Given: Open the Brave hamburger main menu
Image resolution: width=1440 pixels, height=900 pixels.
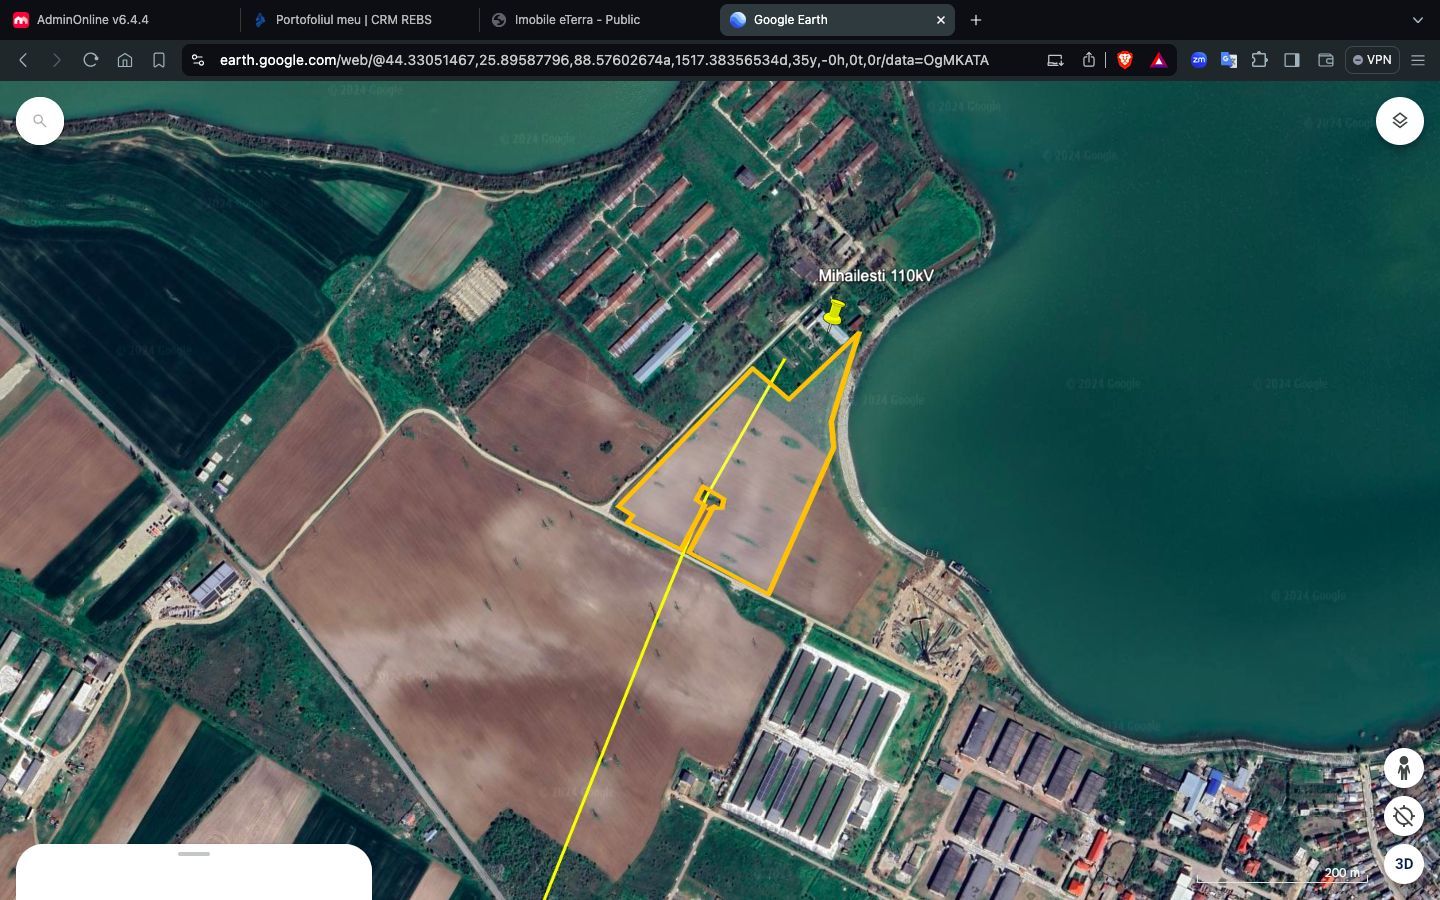Looking at the screenshot, I should point(1418,60).
